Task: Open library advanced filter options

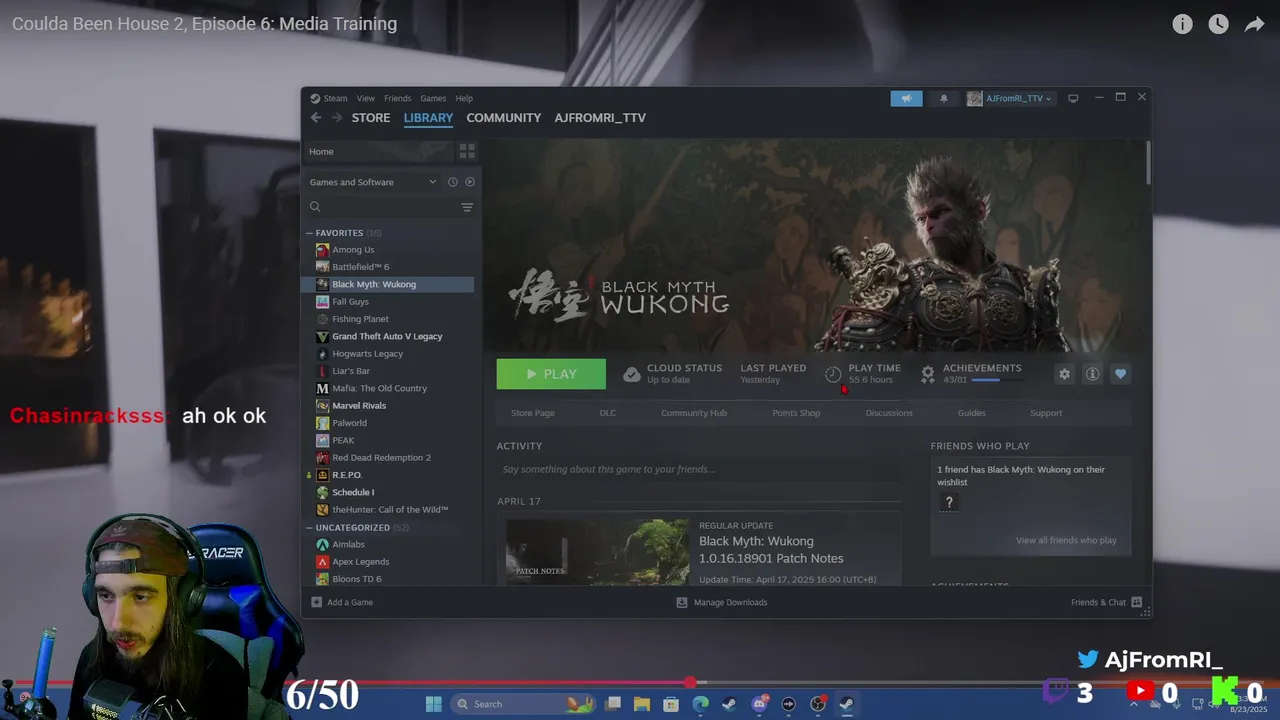Action: pos(467,207)
